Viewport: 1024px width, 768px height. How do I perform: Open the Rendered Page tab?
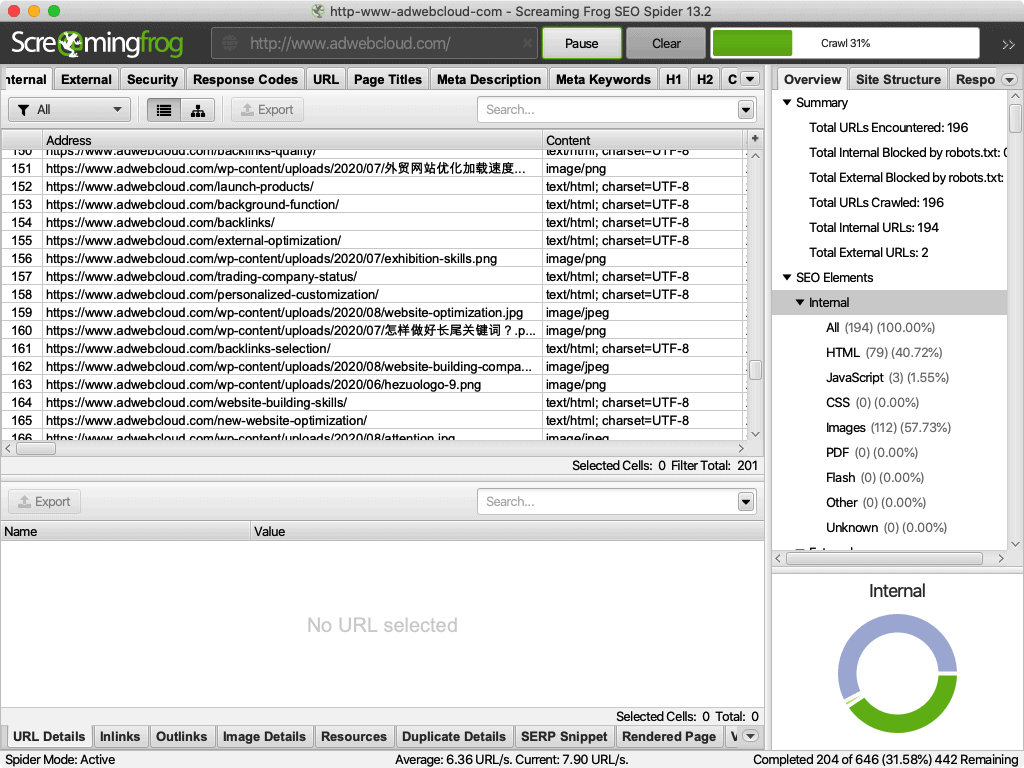click(x=669, y=736)
